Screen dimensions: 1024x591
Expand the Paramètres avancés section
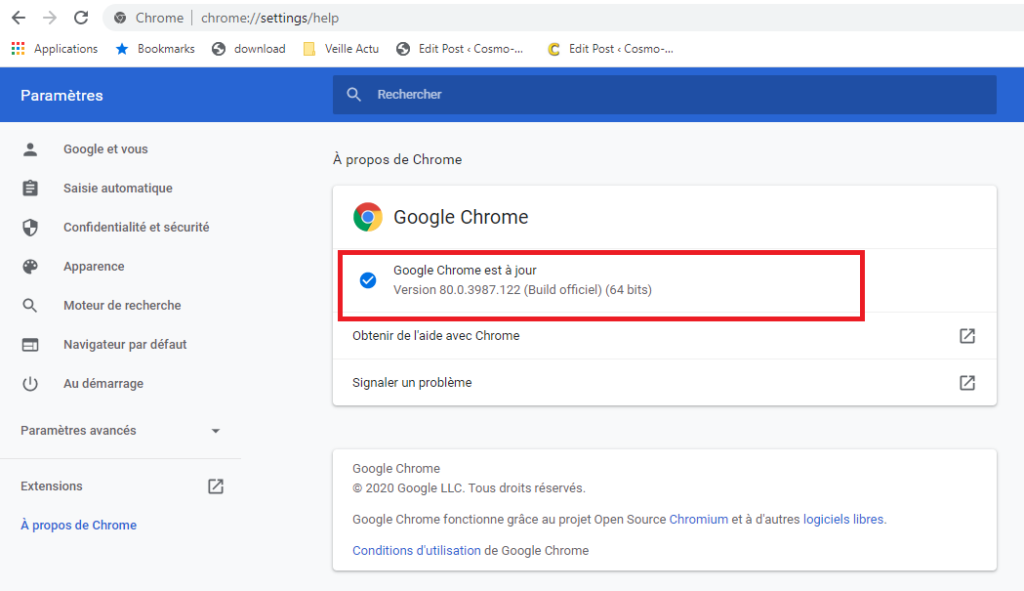(x=121, y=430)
